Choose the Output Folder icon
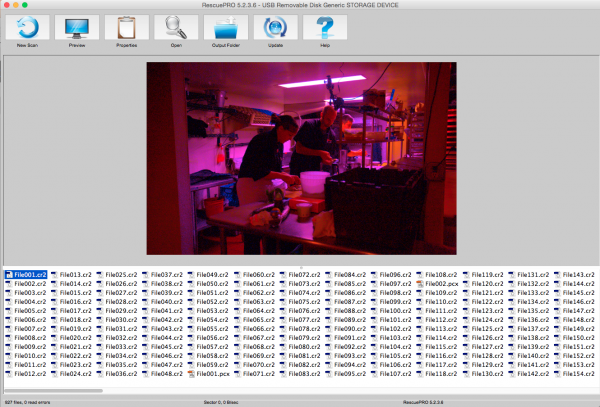 click(225, 29)
